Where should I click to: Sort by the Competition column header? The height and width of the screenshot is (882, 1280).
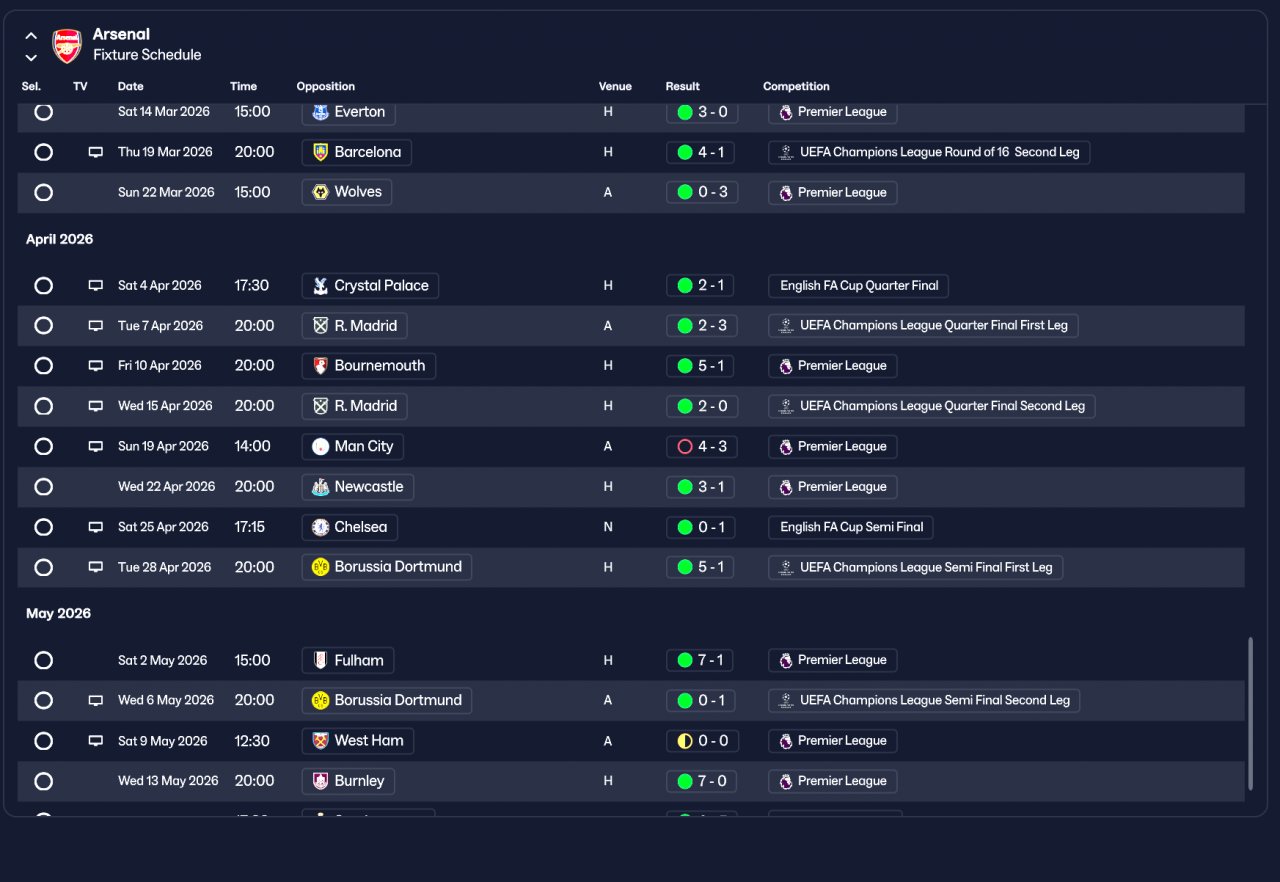pos(796,87)
